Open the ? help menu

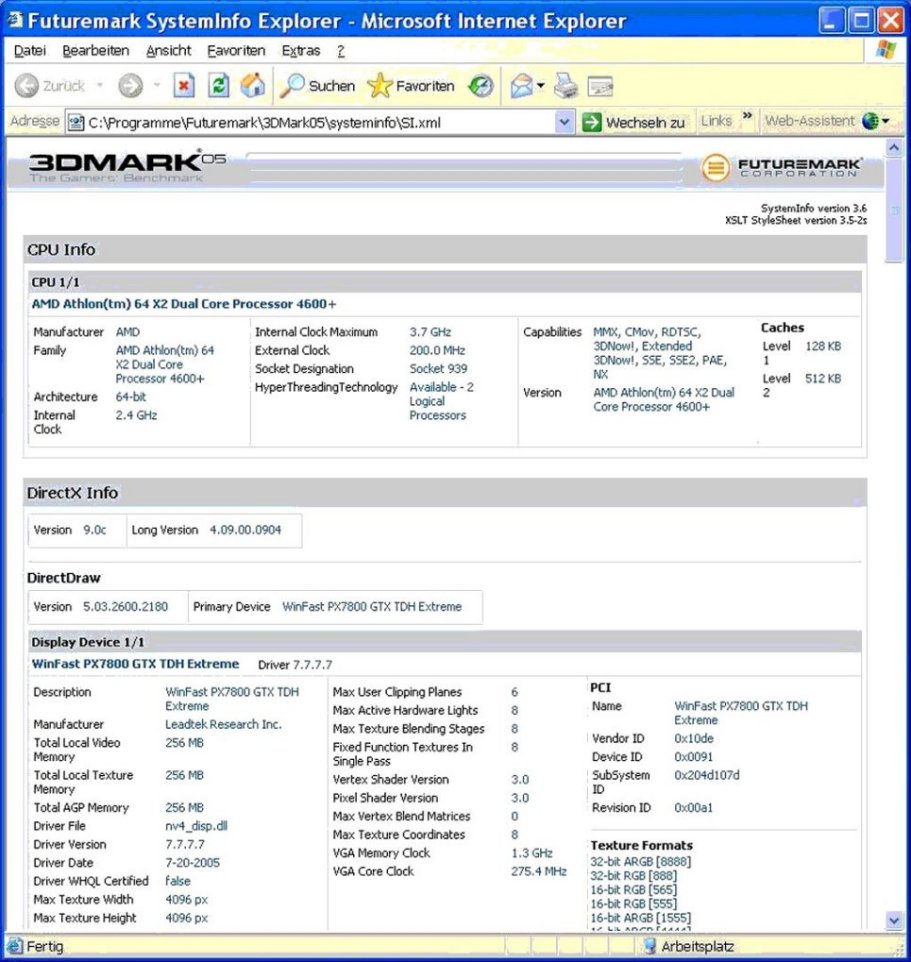tap(340, 50)
